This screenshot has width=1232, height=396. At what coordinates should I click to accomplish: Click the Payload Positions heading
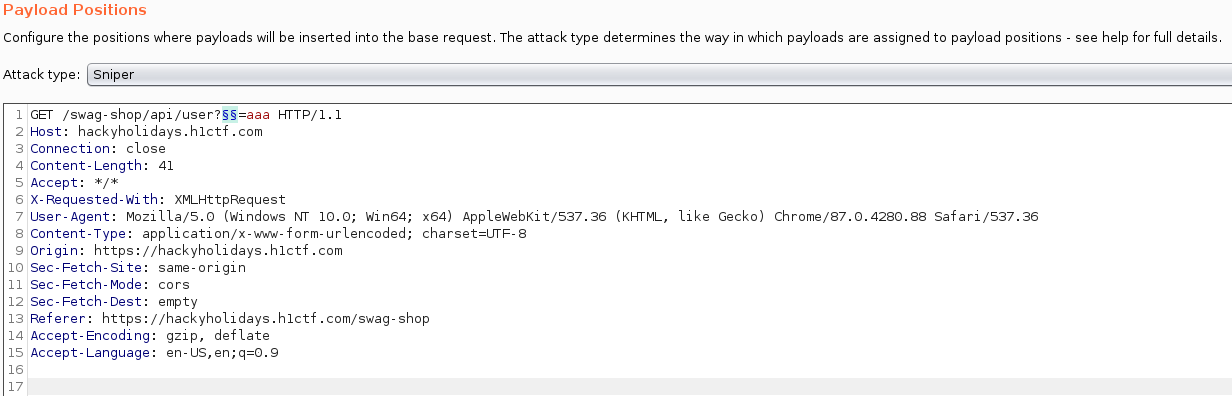click(75, 10)
